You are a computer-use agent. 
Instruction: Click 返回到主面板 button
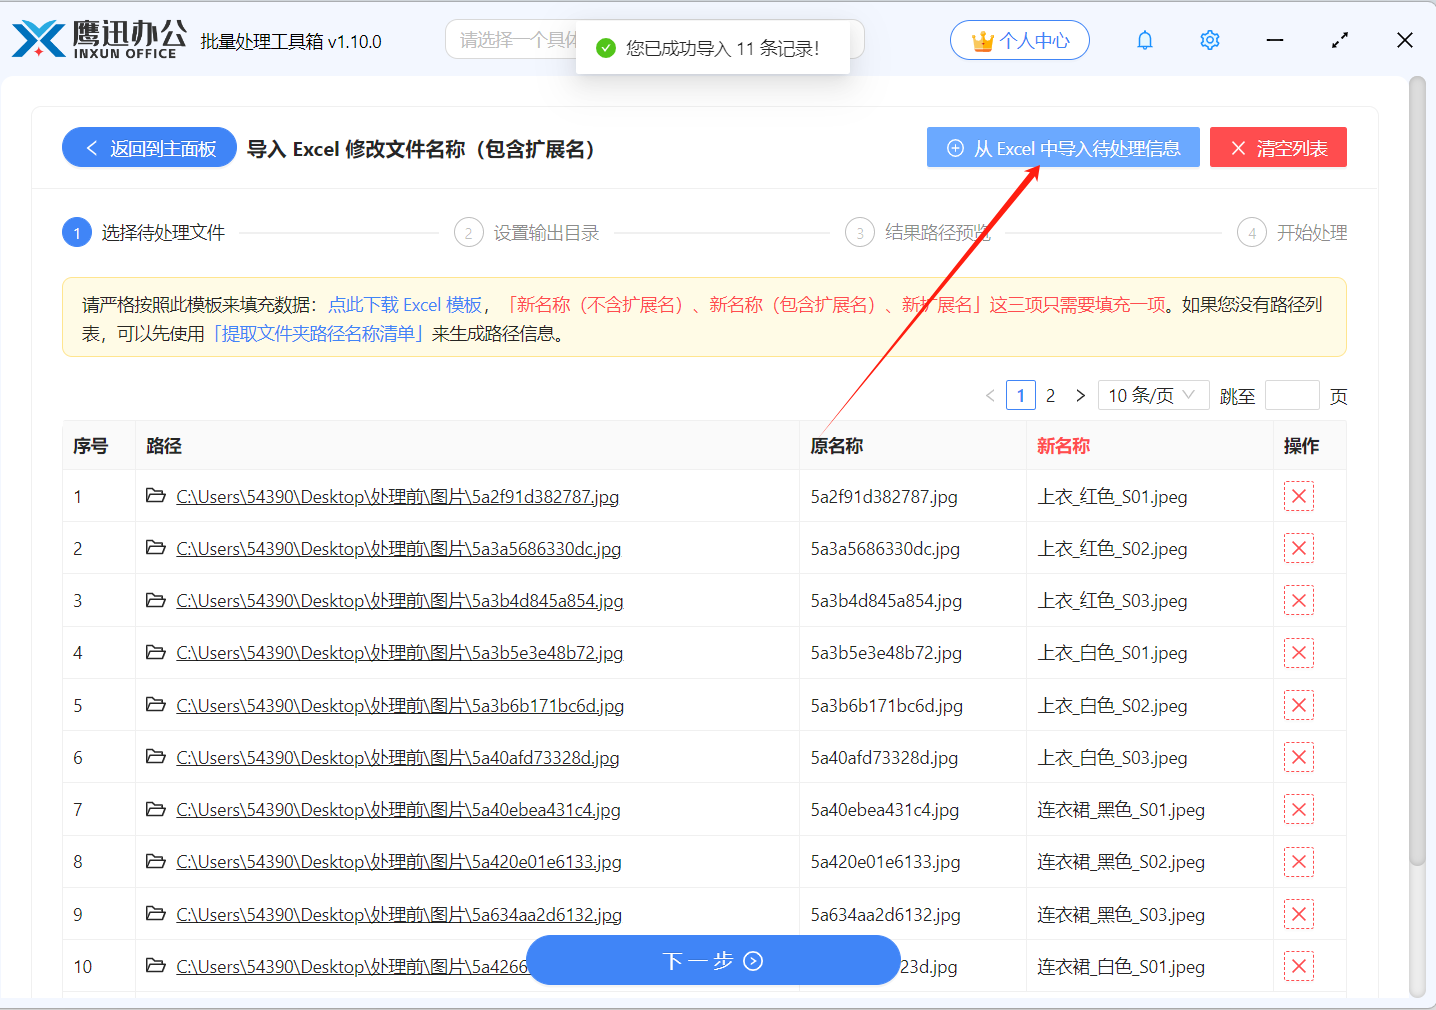[x=149, y=148]
